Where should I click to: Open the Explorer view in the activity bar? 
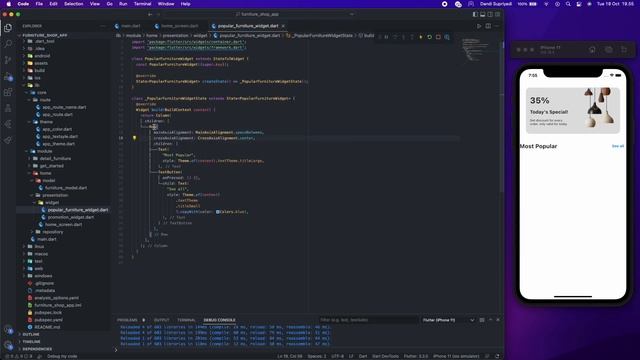click(x=8, y=28)
